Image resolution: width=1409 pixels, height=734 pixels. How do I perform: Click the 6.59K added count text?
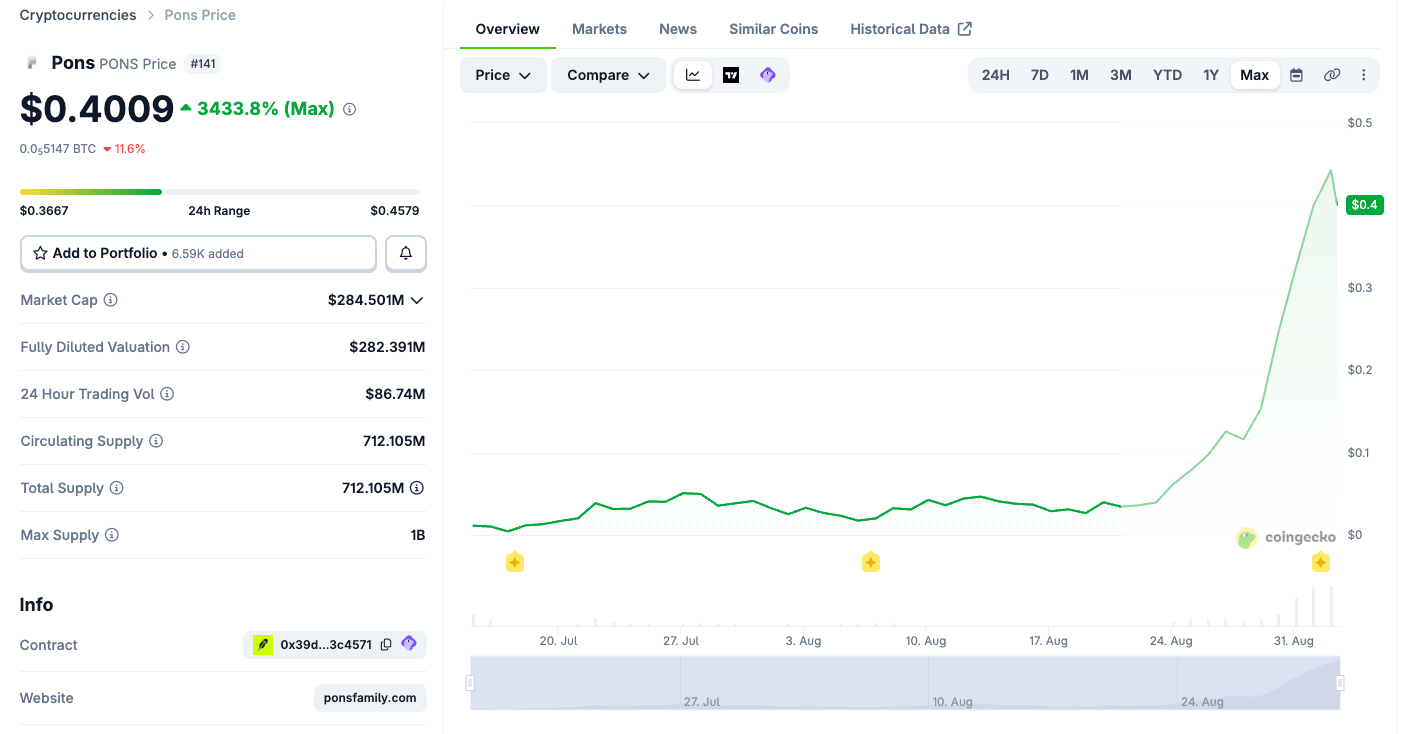(x=208, y=254)
